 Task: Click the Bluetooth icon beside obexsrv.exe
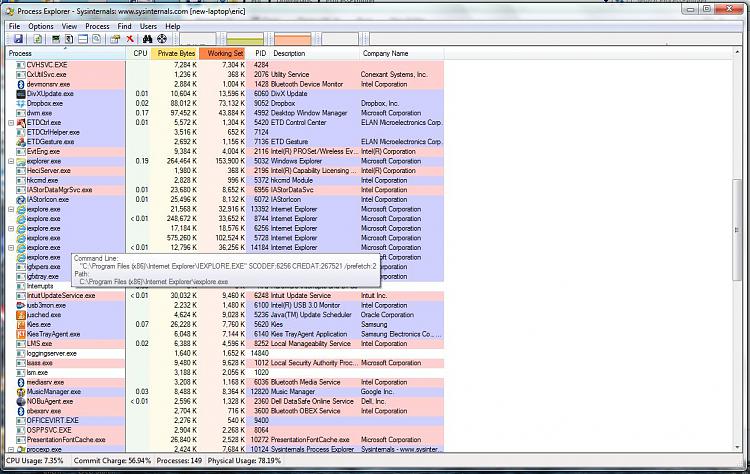click(21, 411)
